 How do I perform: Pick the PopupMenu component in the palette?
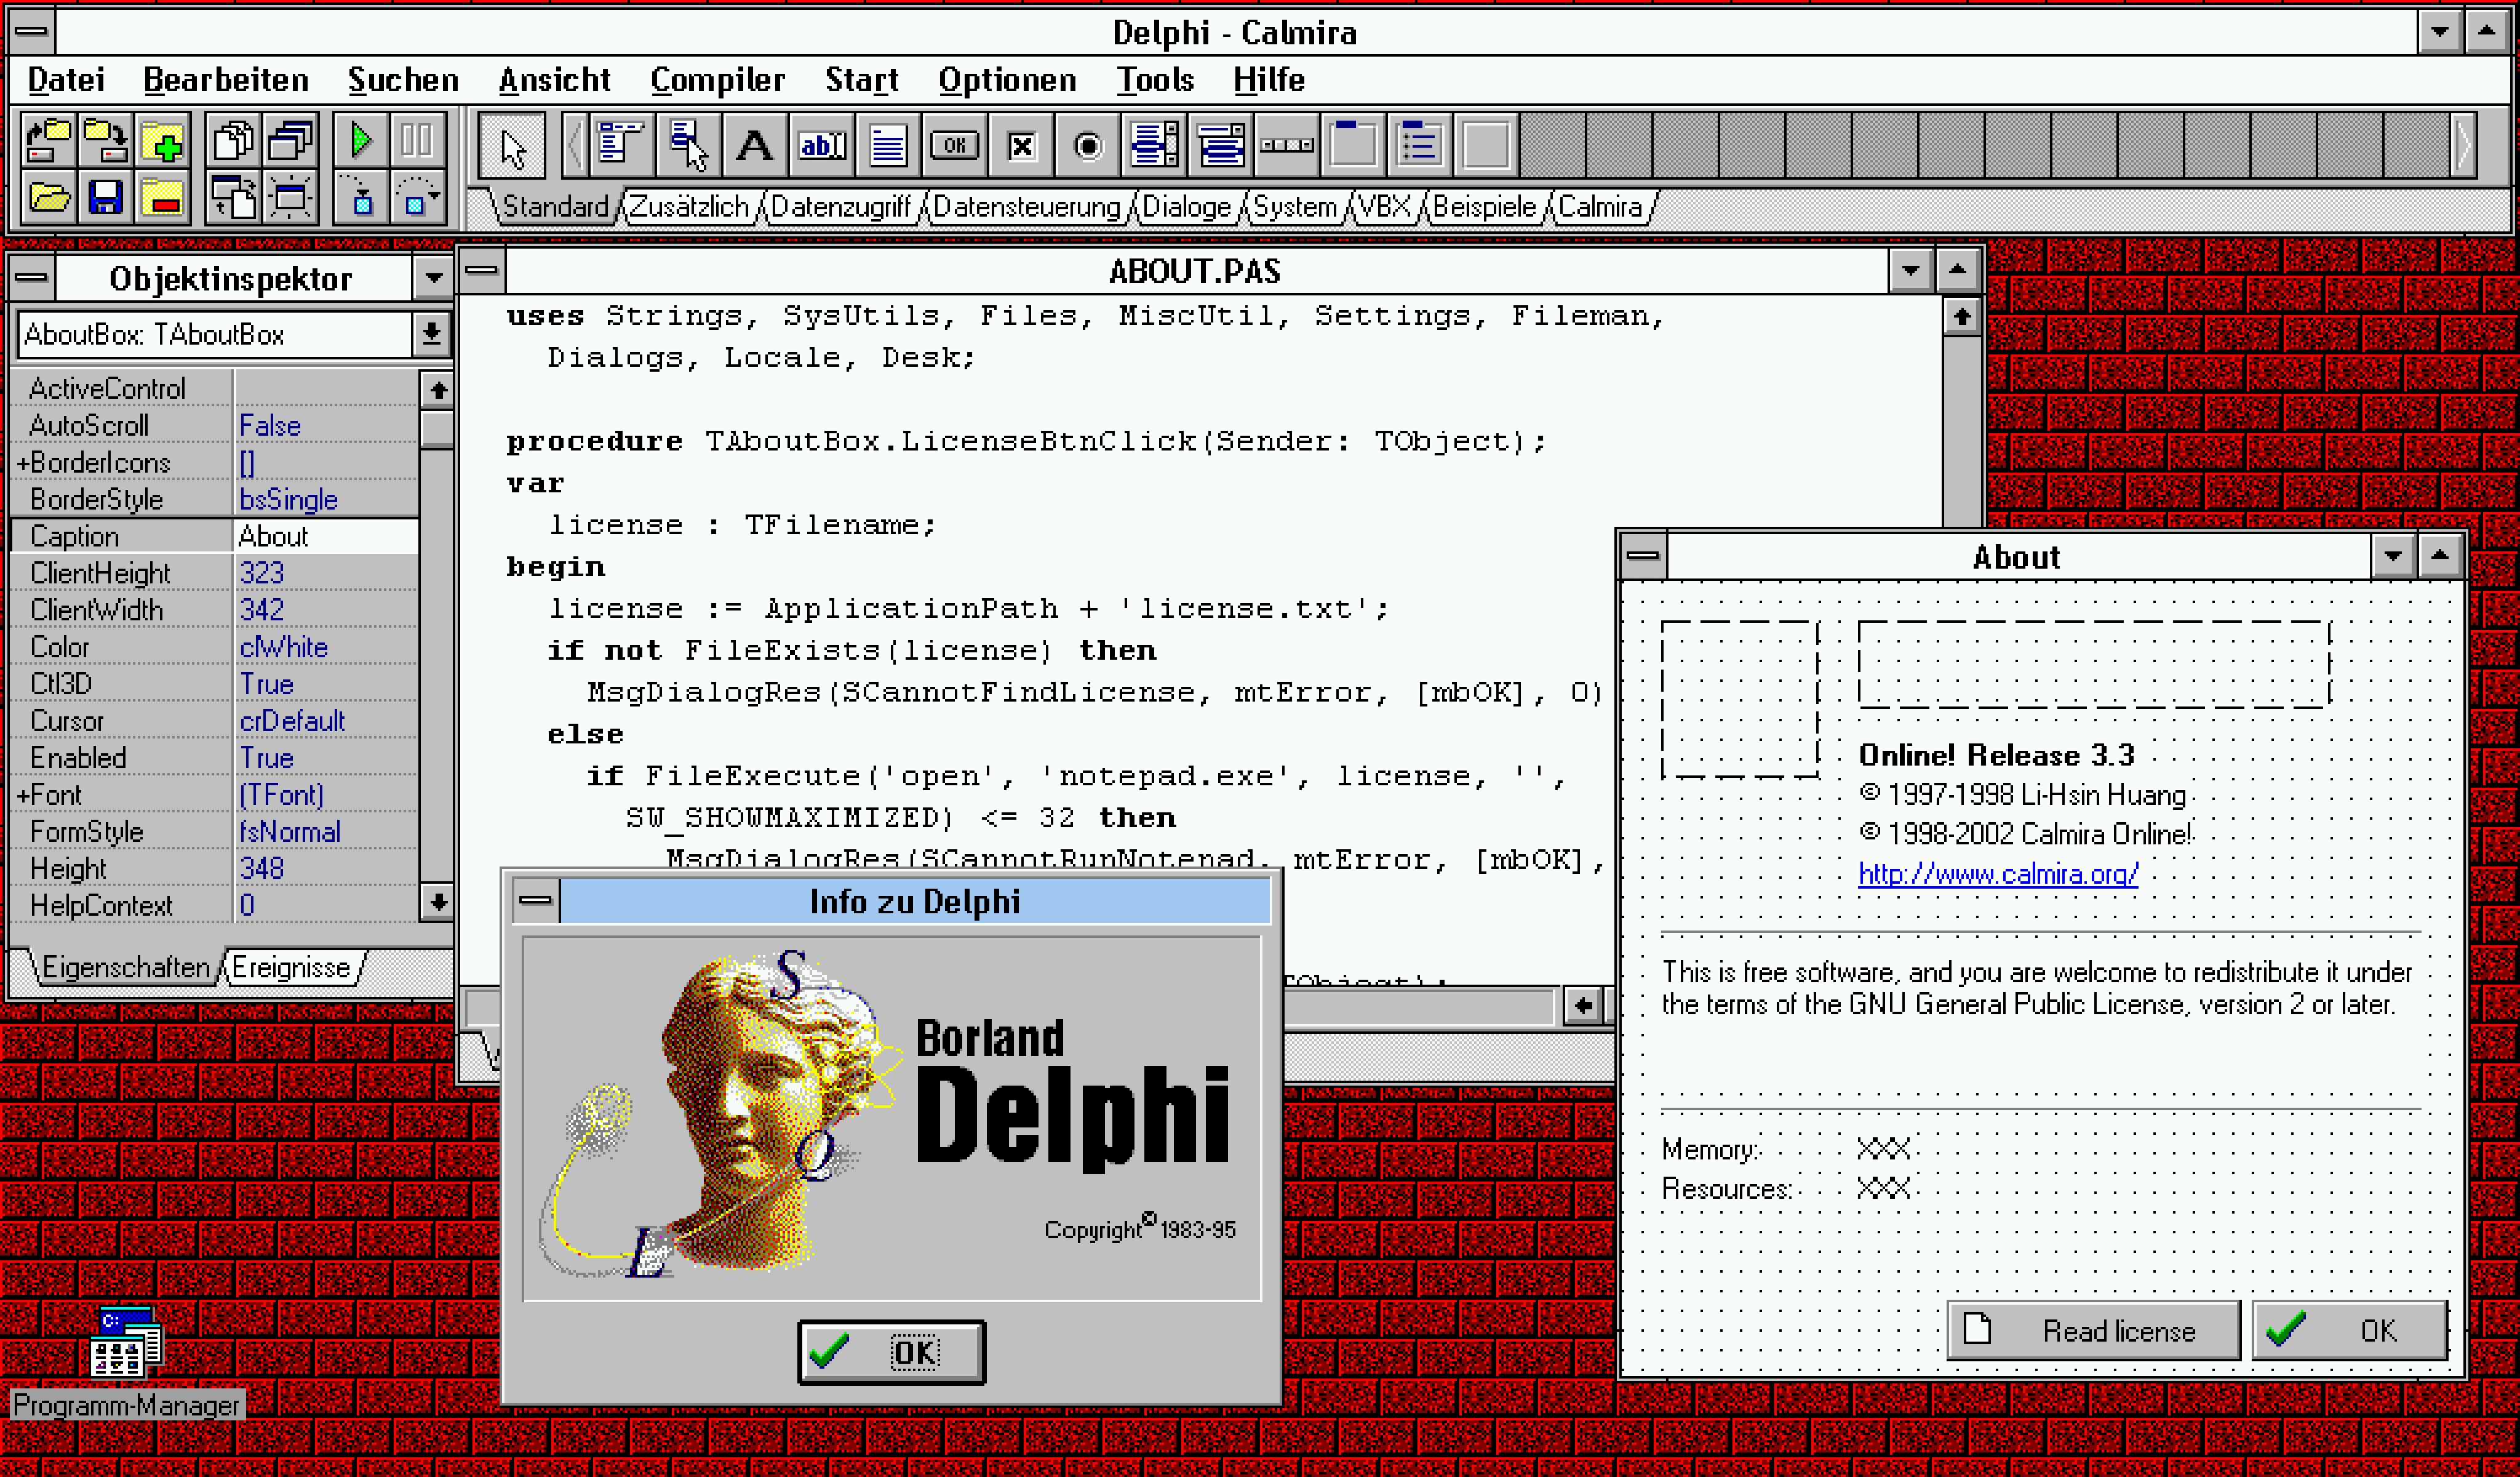tap(688, 146)
